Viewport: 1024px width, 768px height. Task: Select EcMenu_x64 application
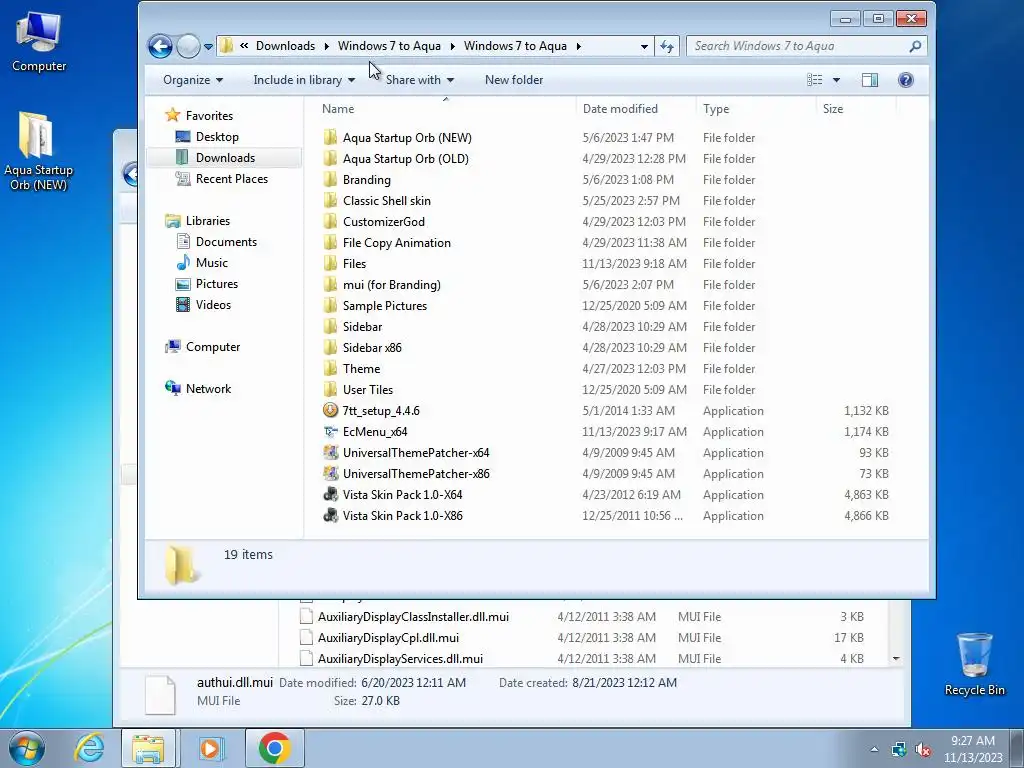(375, 432)
